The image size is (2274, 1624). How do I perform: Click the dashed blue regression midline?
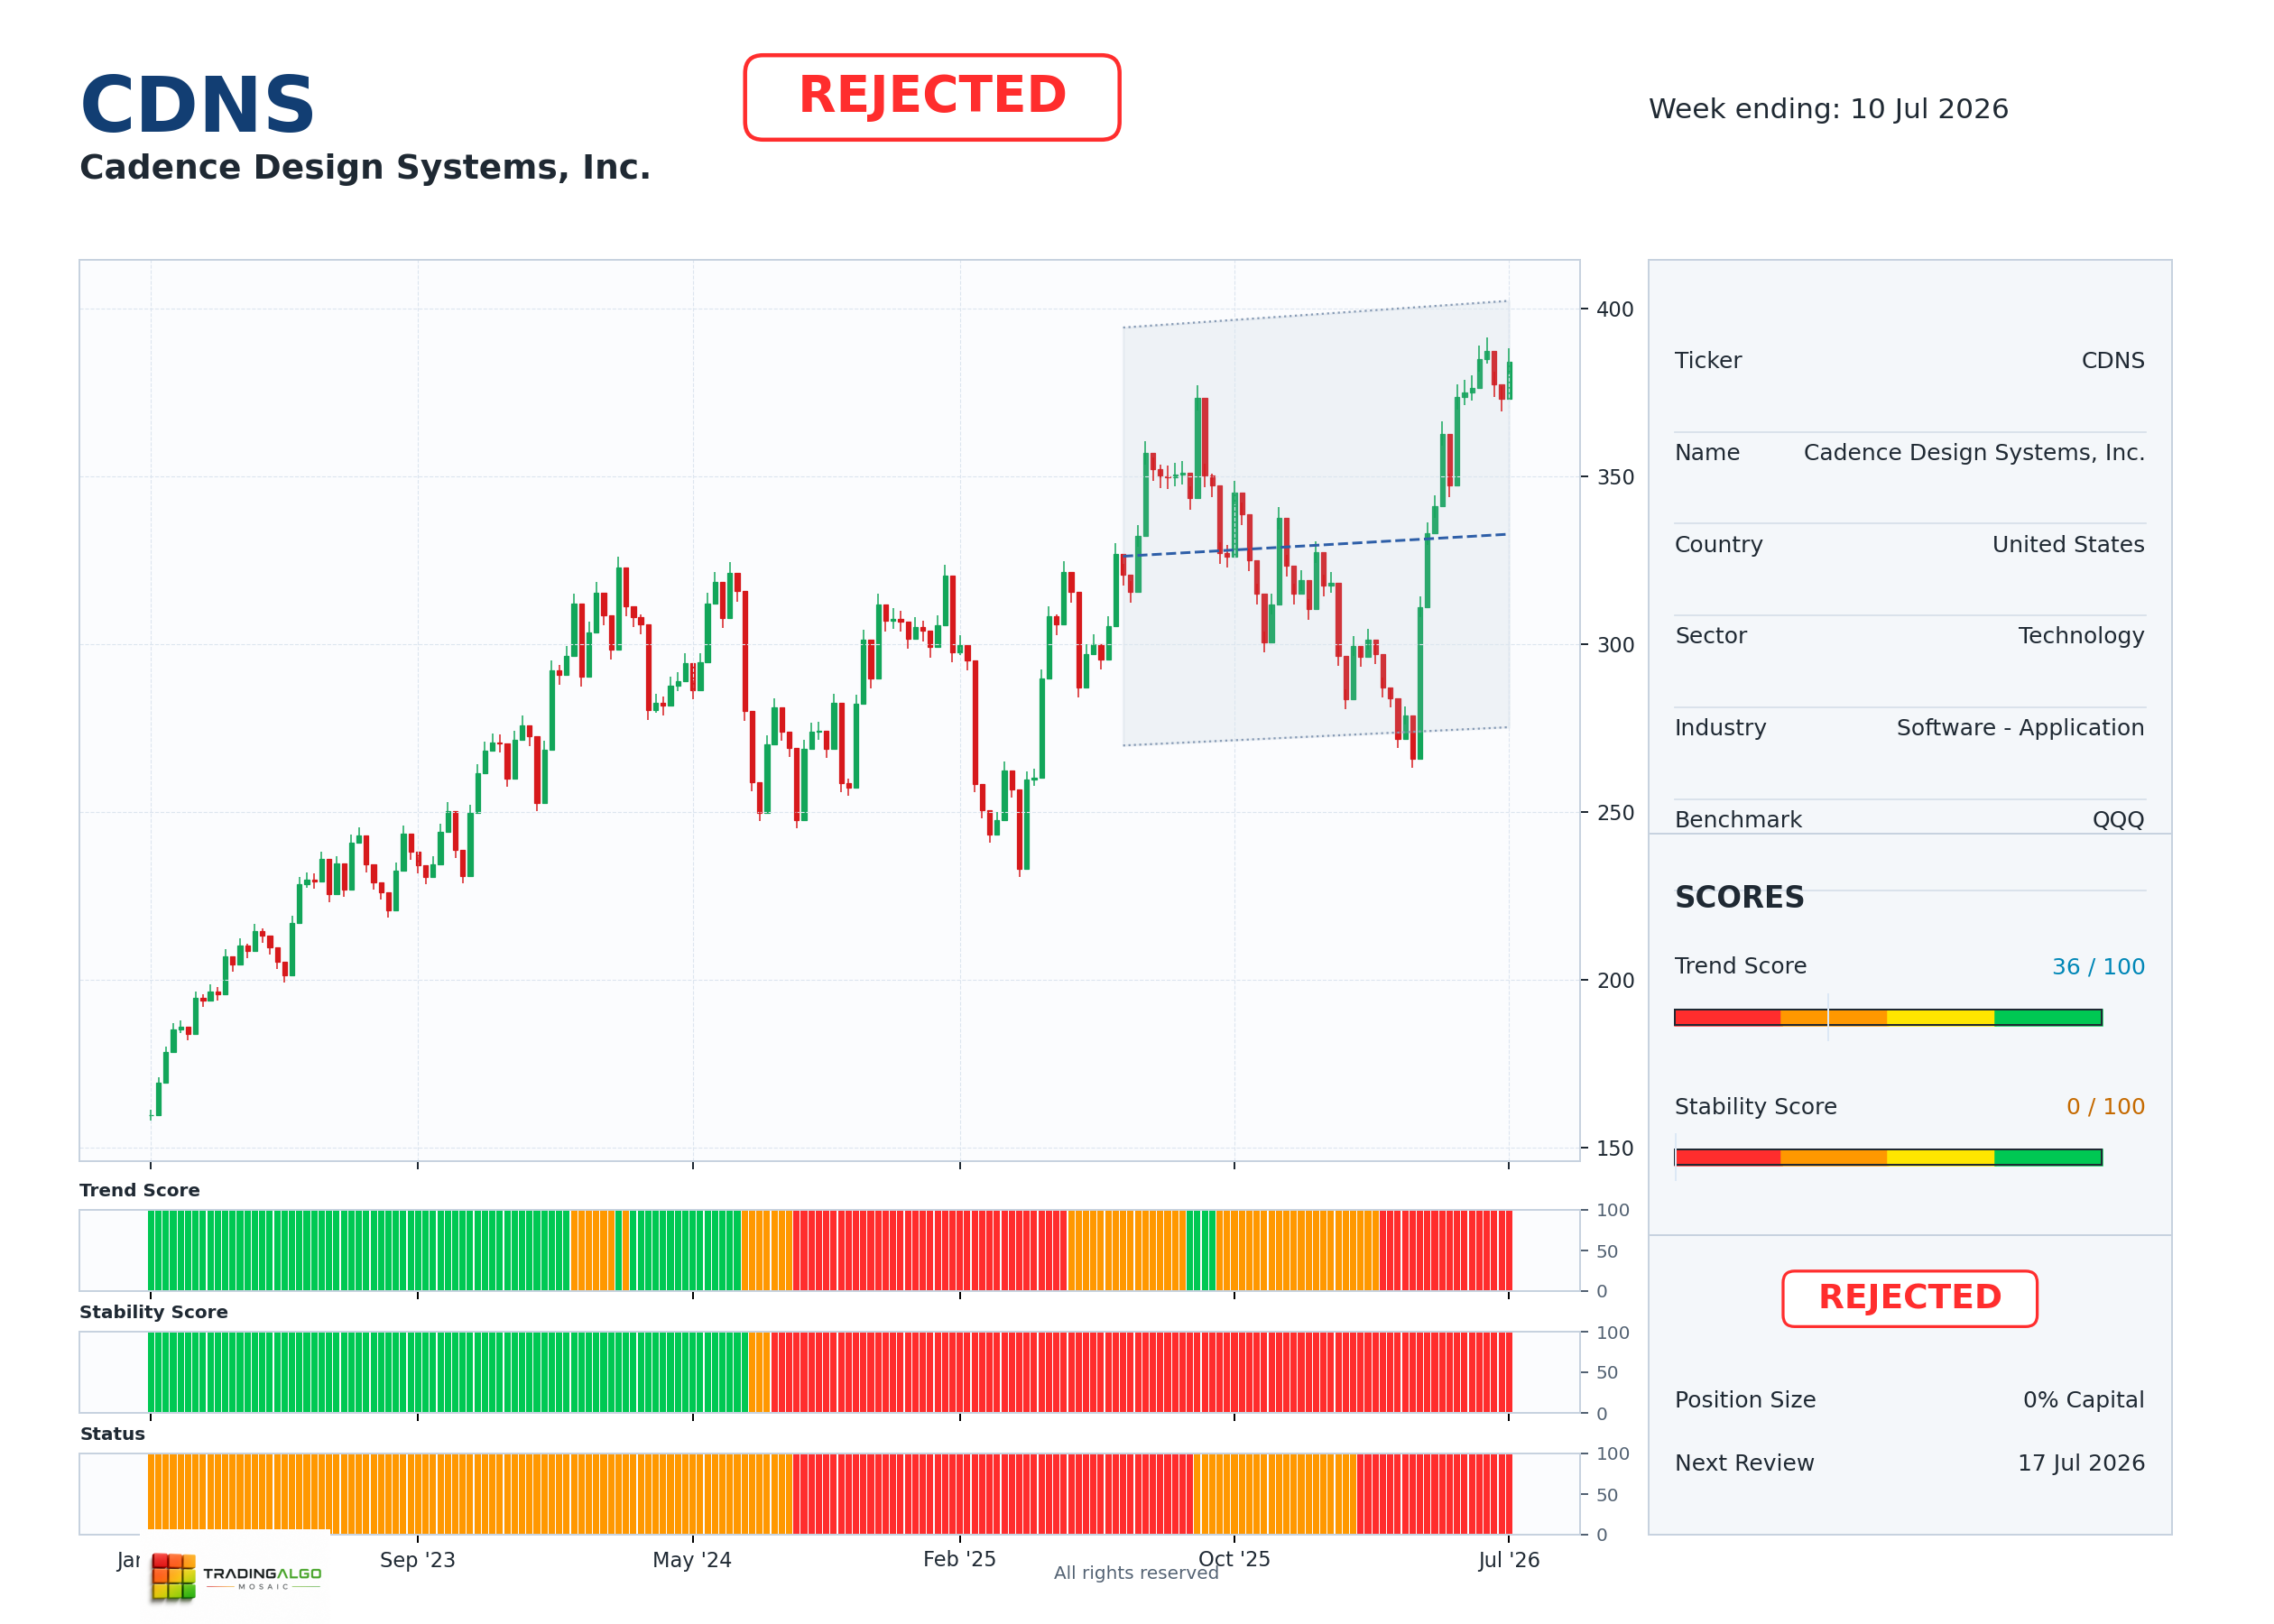click(x=1315, y=545)
